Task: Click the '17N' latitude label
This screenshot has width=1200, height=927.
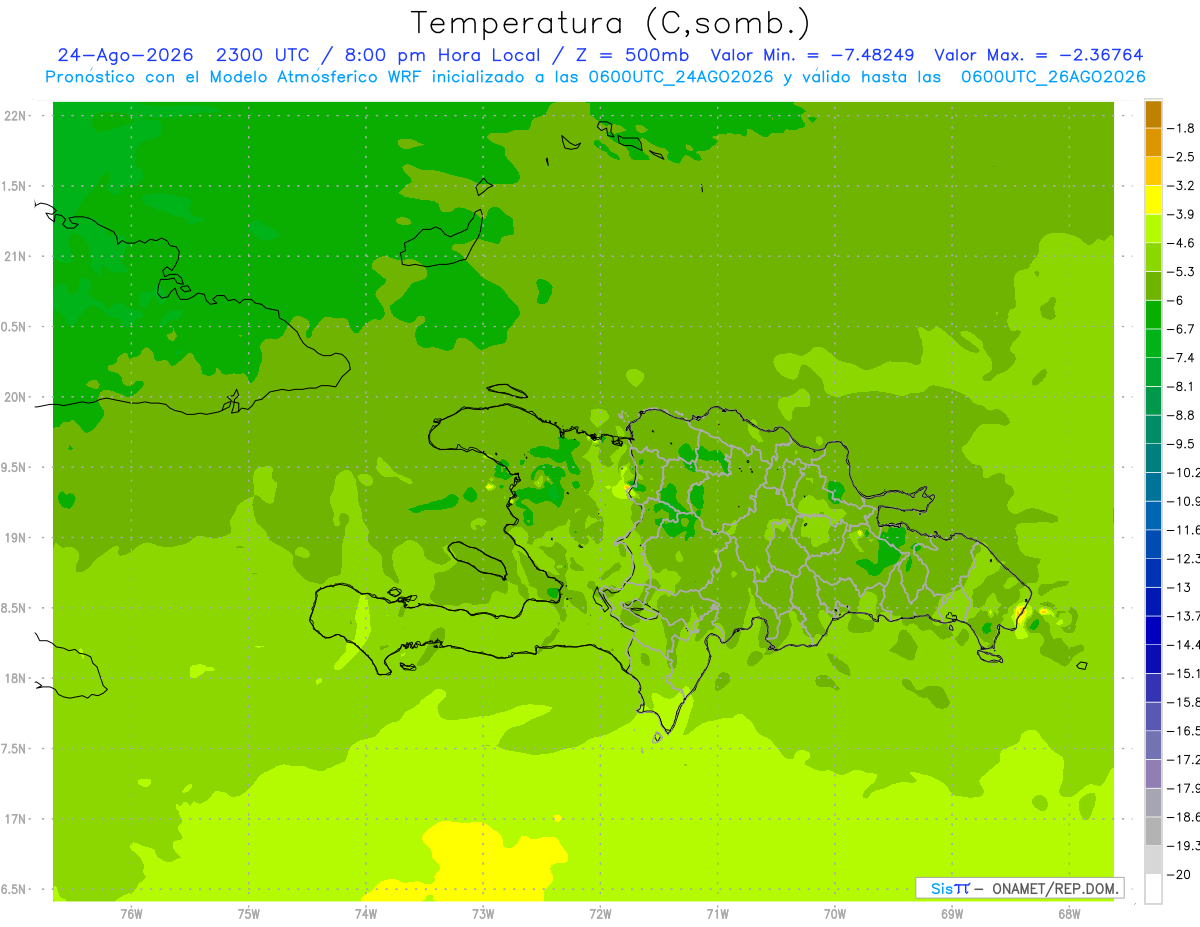Action: (15, 820)
